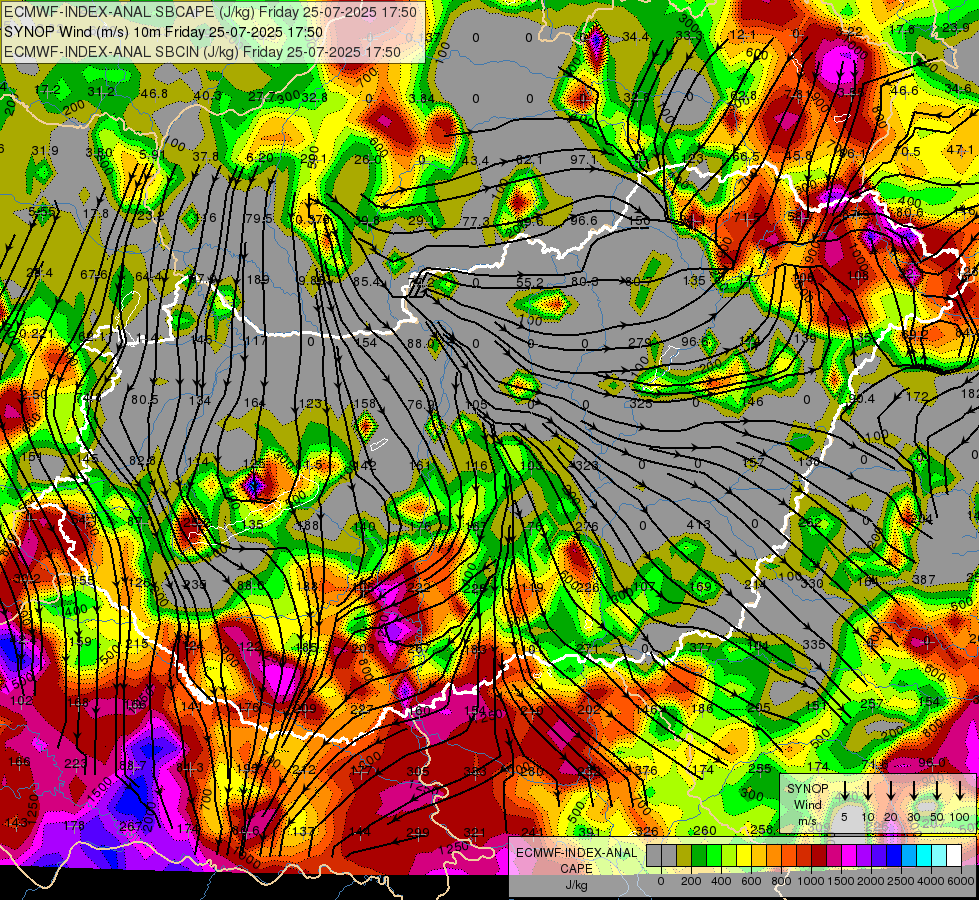This screenshot has height=900, width=979.
Task: Click the SYNOP Wind 10m title line
Action: point(163,32)
